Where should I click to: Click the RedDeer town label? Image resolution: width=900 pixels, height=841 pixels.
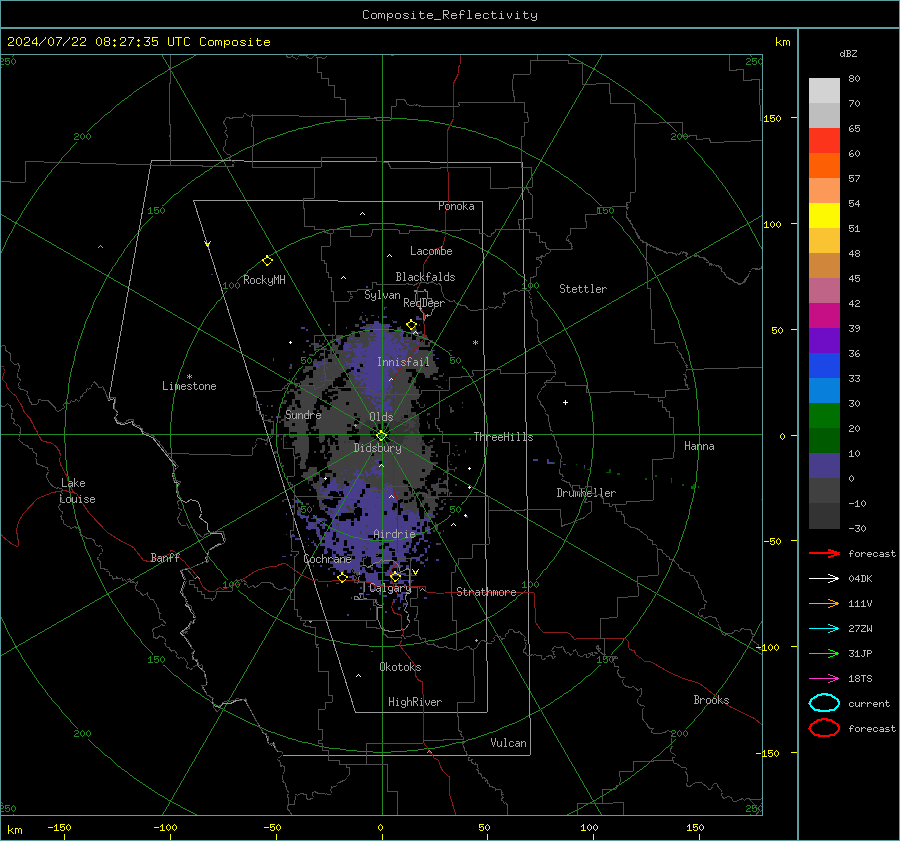click(424, 303)
